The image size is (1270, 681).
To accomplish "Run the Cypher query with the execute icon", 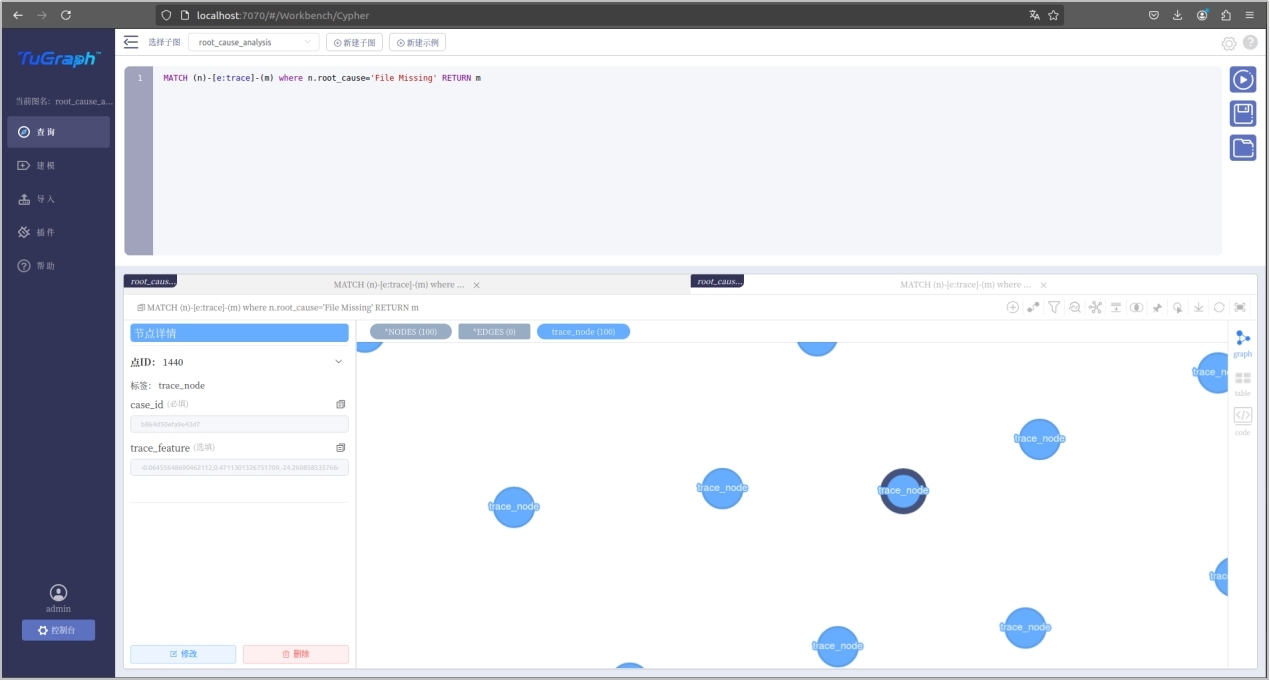I will [1242, 80].
